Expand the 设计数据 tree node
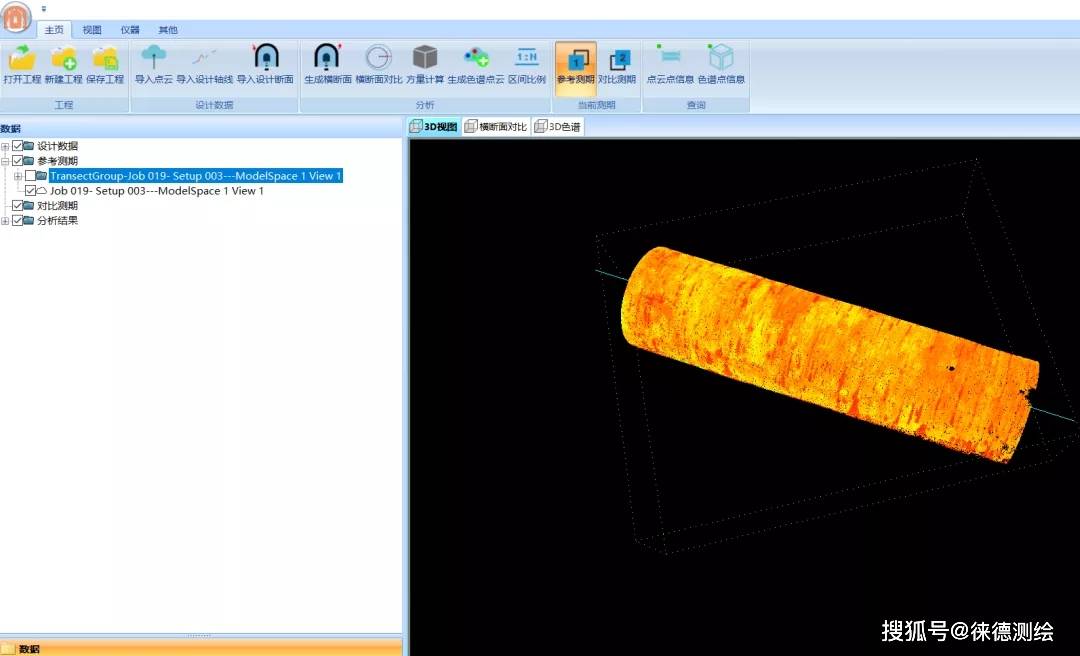 tap(6, 146)
